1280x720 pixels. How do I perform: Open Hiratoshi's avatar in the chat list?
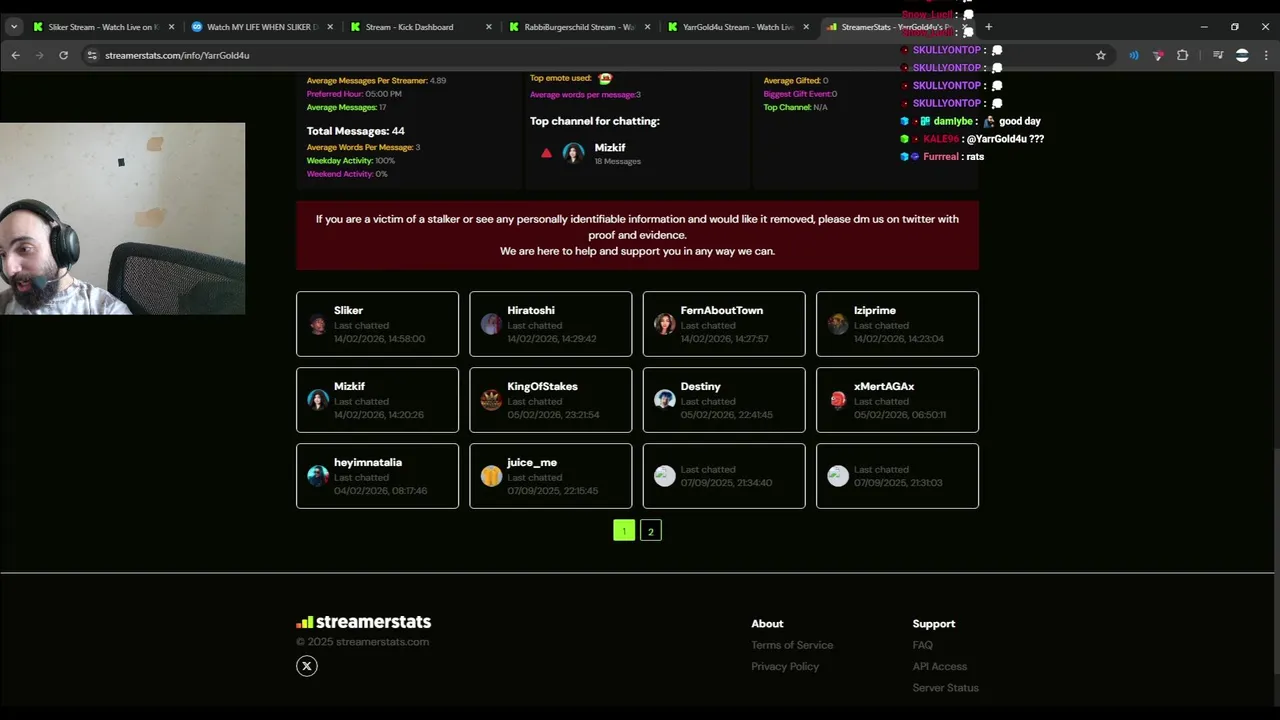tap(491, 324)
